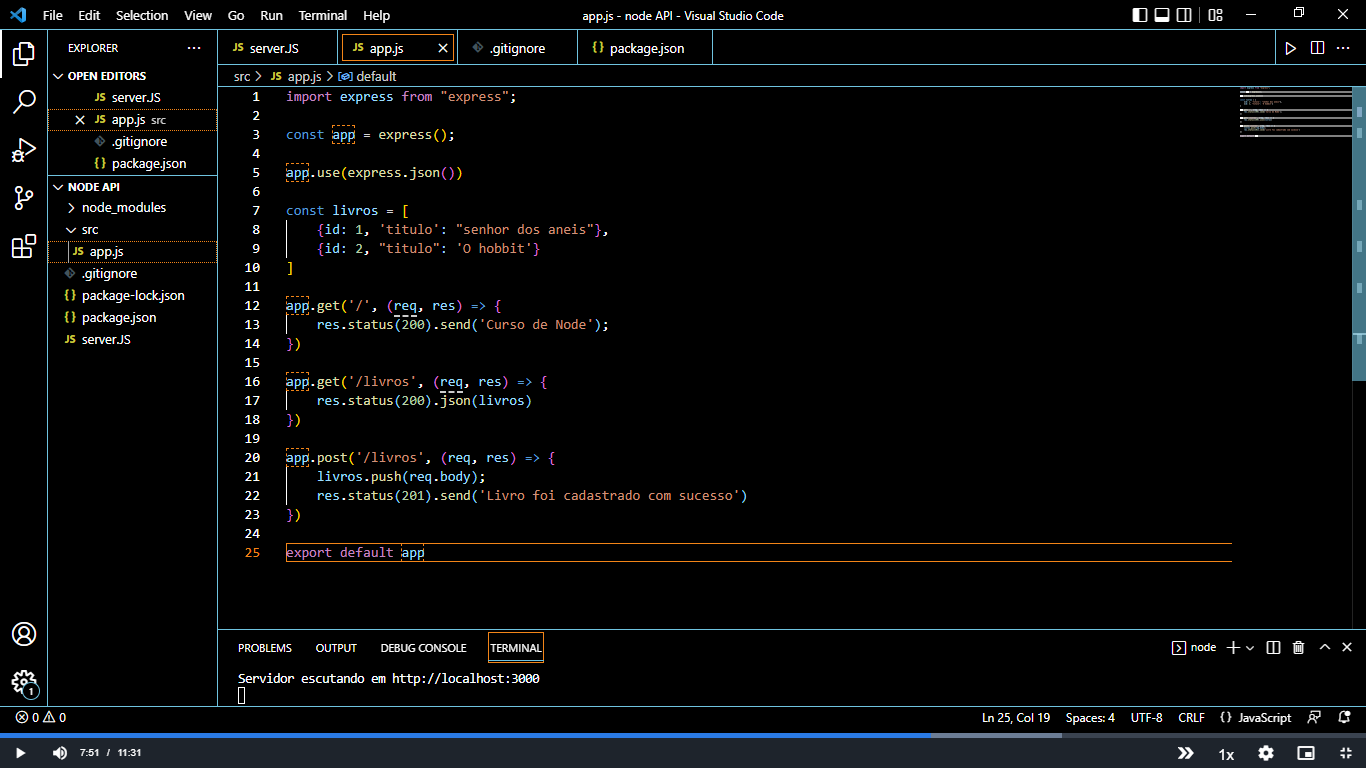Play the video with play button
1366x768 pixels.
click(20, 753)
